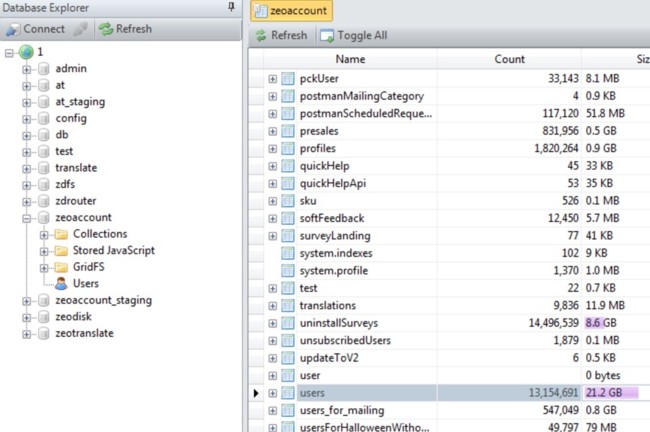650x432 pixels.
Task: Click the GridFS folder icon
Action: click(x=61, y=267)
